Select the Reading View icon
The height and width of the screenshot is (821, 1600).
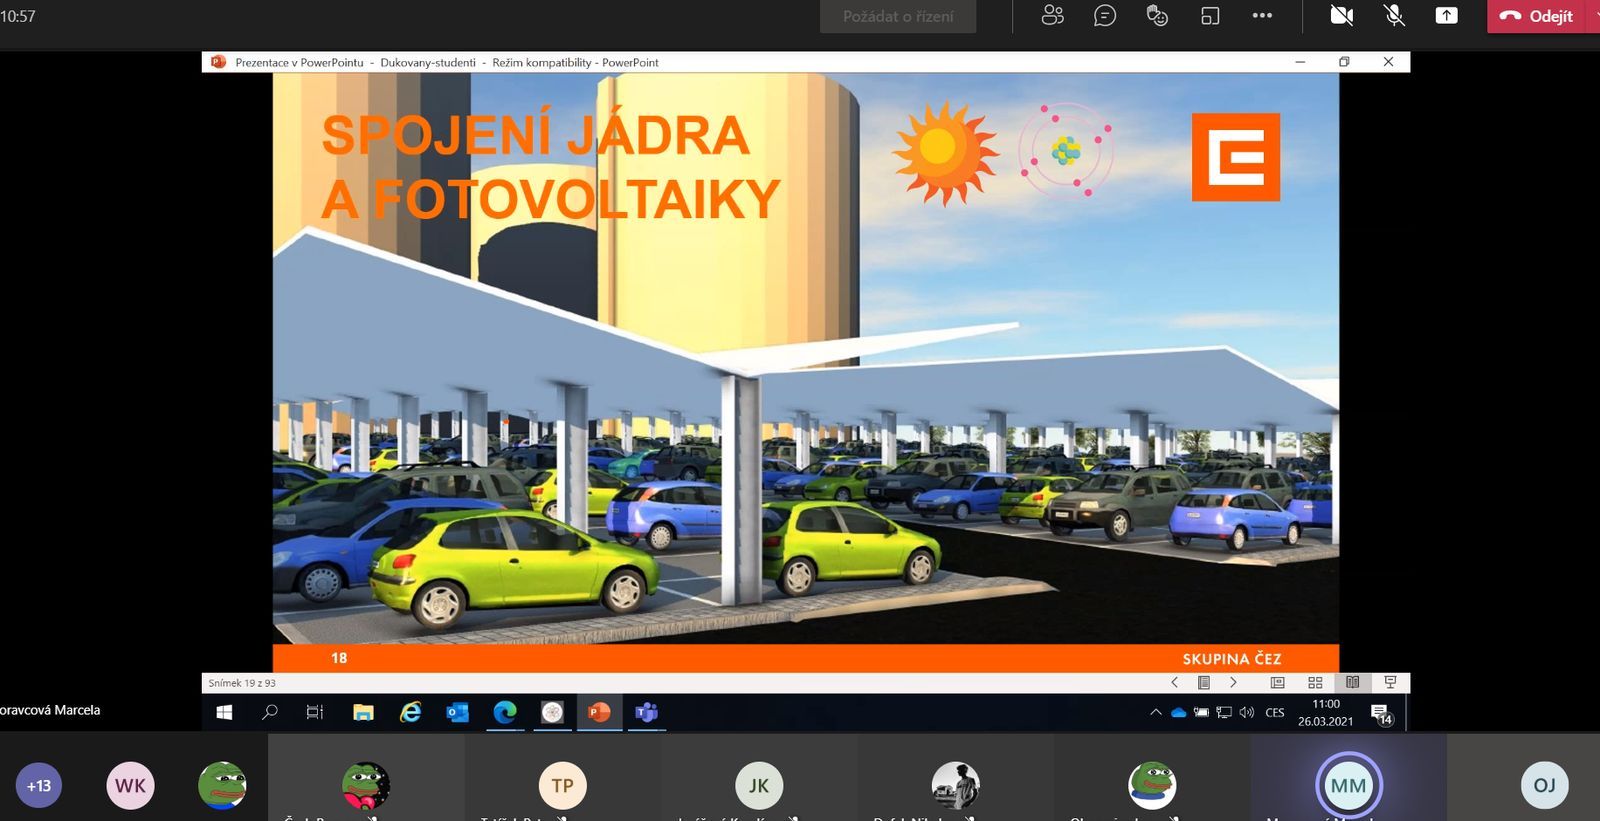point(1352,682)
